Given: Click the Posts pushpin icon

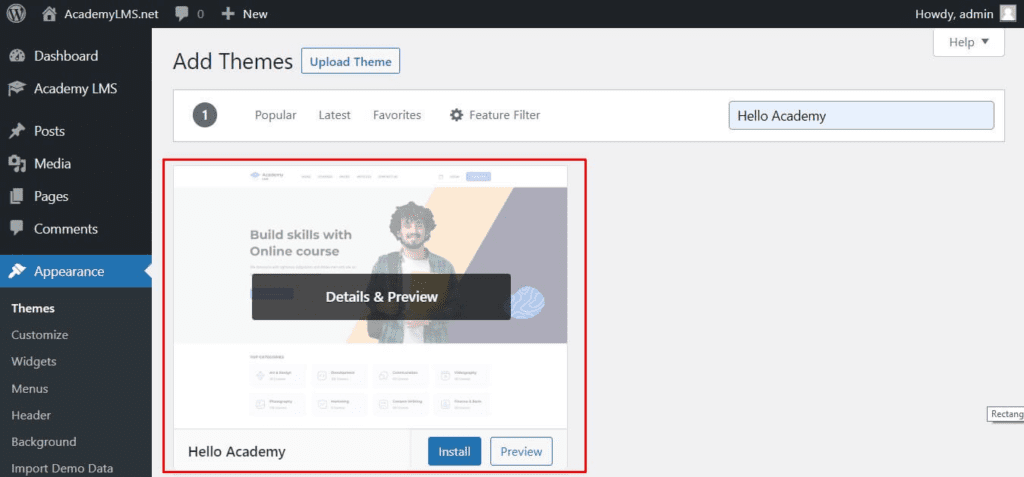Looking at the screenshot, I should click(x=17, y=131).
